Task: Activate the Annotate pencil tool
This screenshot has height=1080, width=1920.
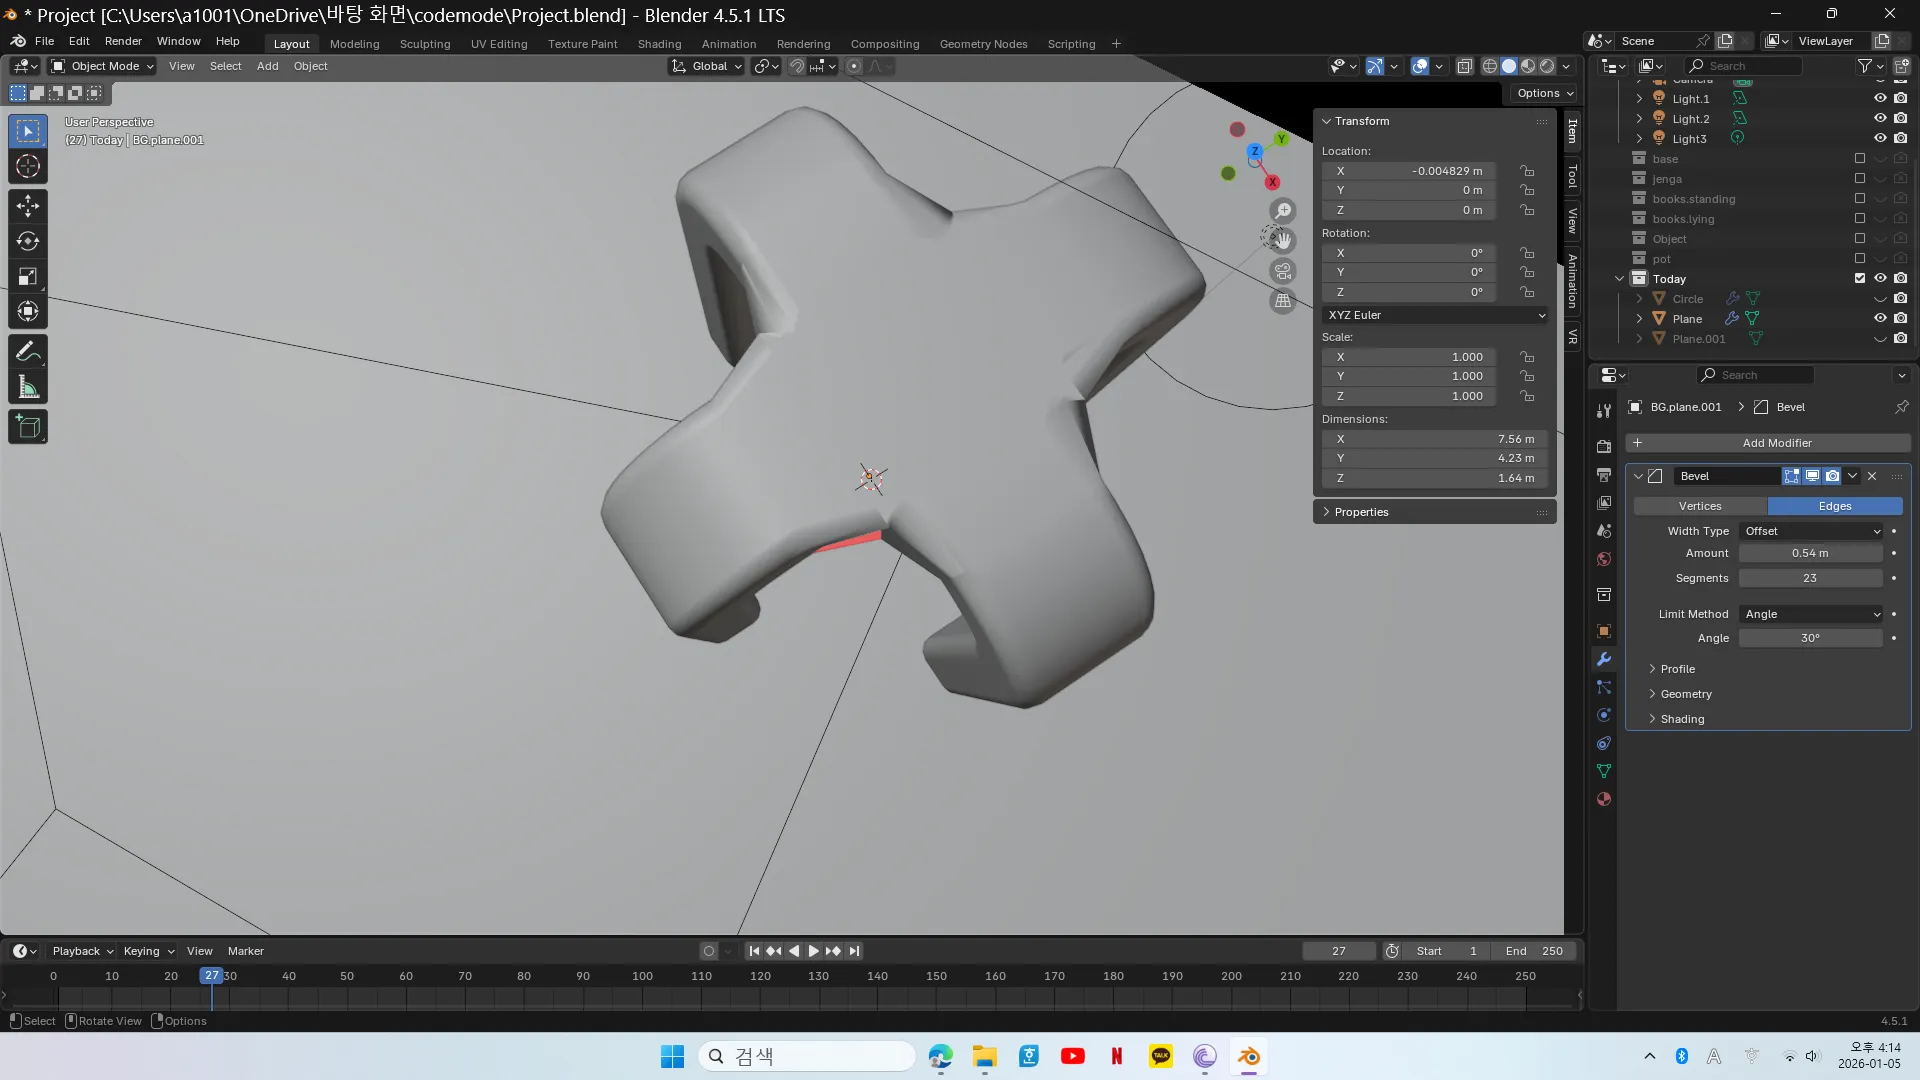Action: tap(28, 352)
